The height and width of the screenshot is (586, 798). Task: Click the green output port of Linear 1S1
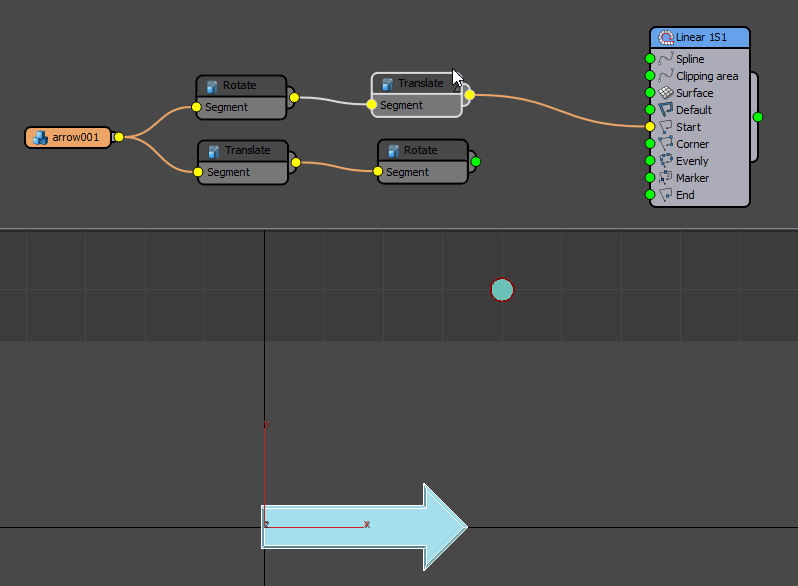coord(757,117)
